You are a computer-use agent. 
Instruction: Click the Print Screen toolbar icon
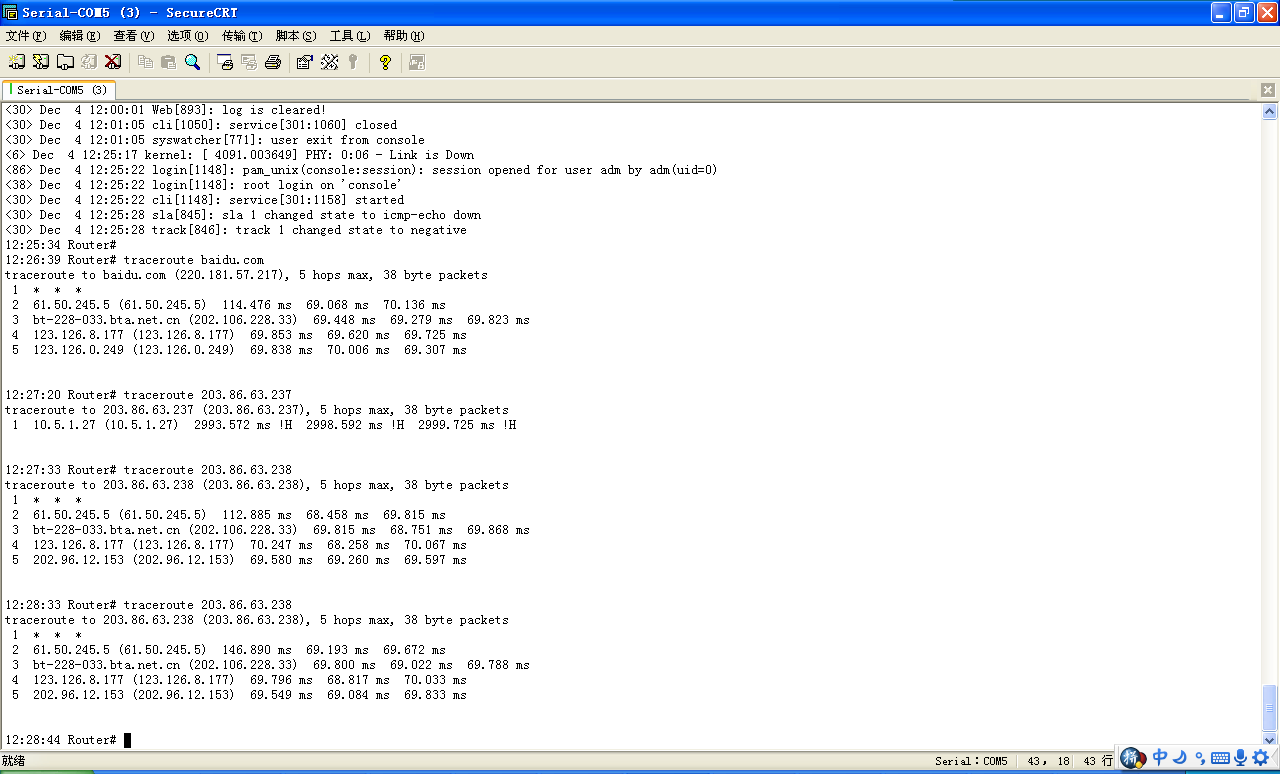225,62
